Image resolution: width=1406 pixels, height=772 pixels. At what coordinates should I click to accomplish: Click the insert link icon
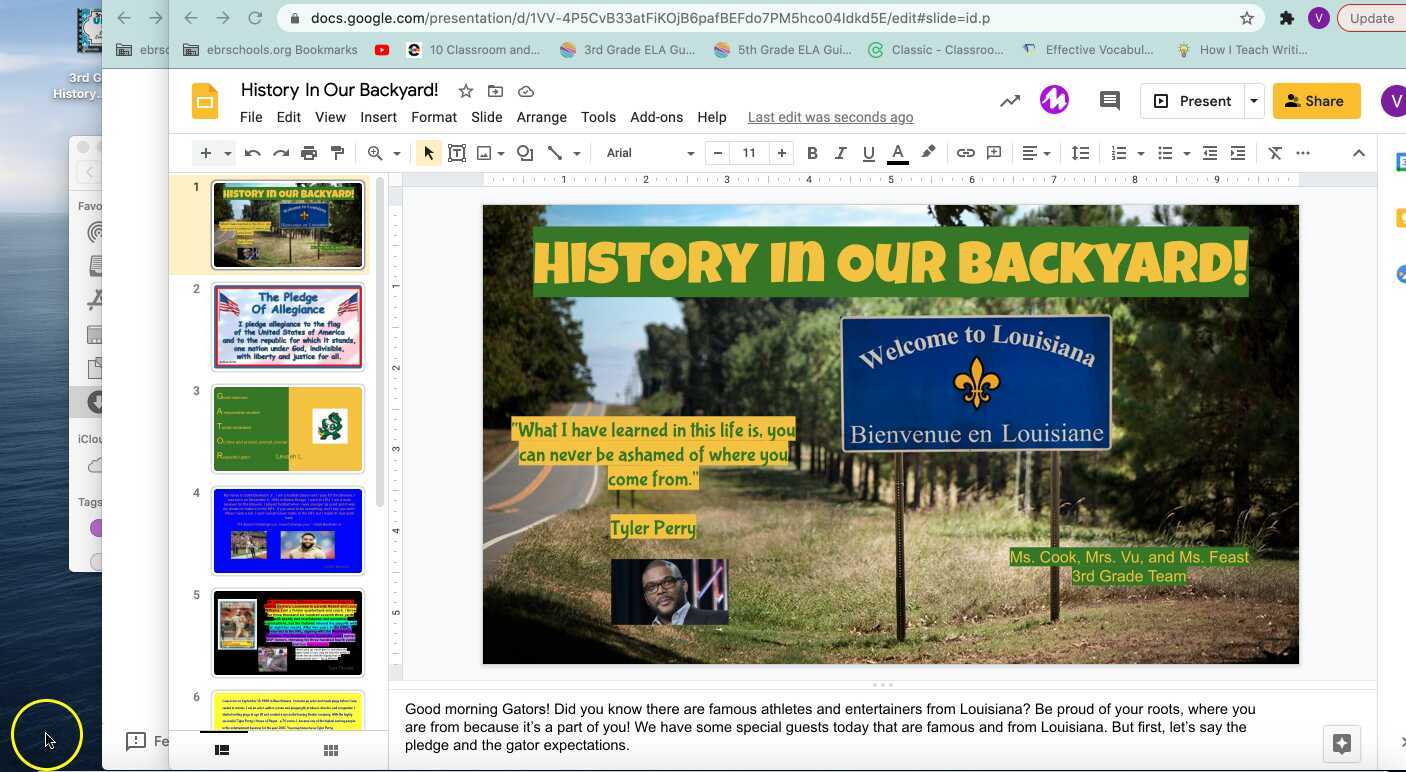point(965,153)
